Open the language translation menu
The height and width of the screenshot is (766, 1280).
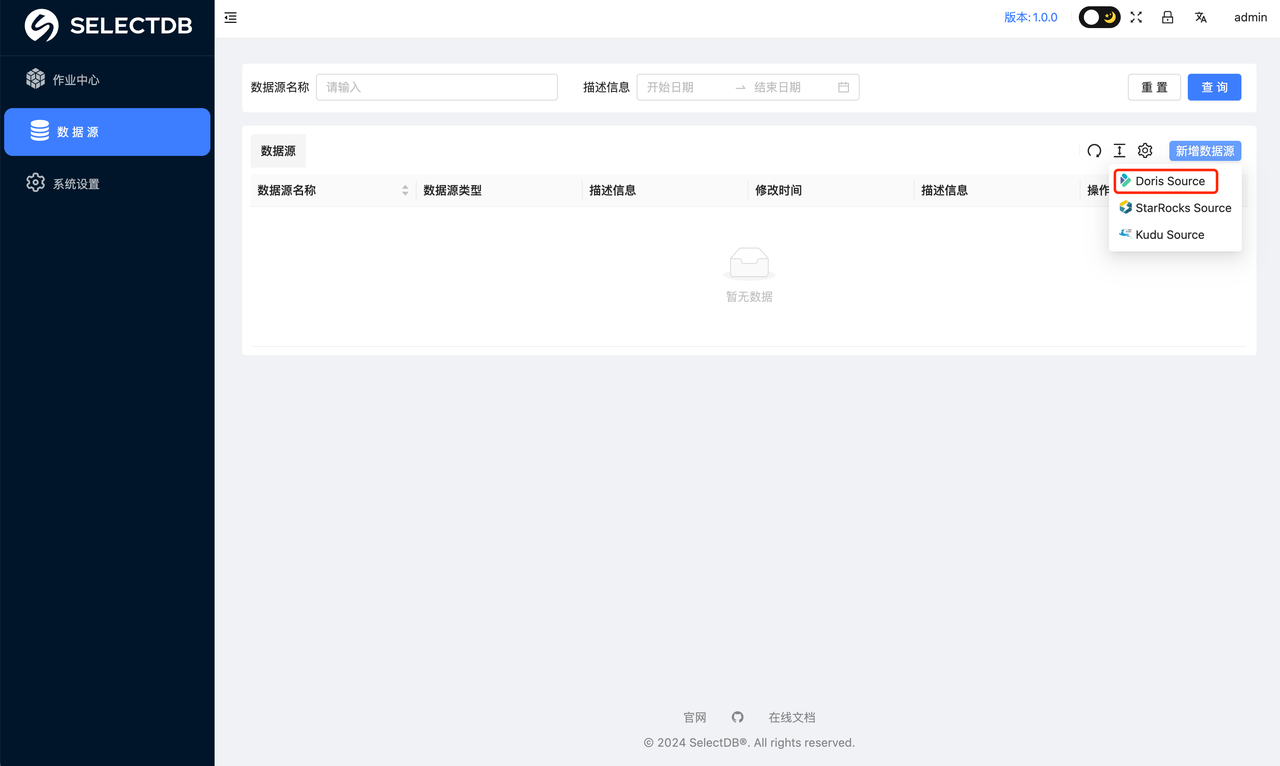[1201, 17]
